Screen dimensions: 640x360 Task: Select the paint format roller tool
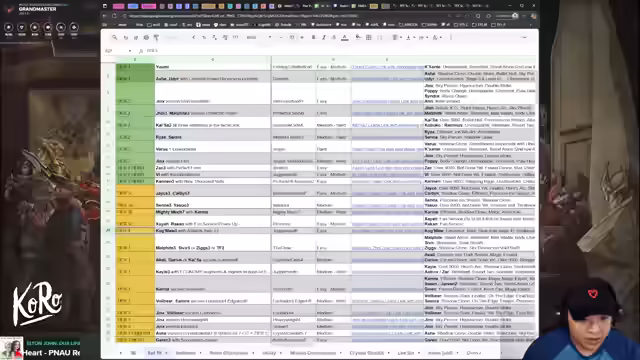pos(156,37)
